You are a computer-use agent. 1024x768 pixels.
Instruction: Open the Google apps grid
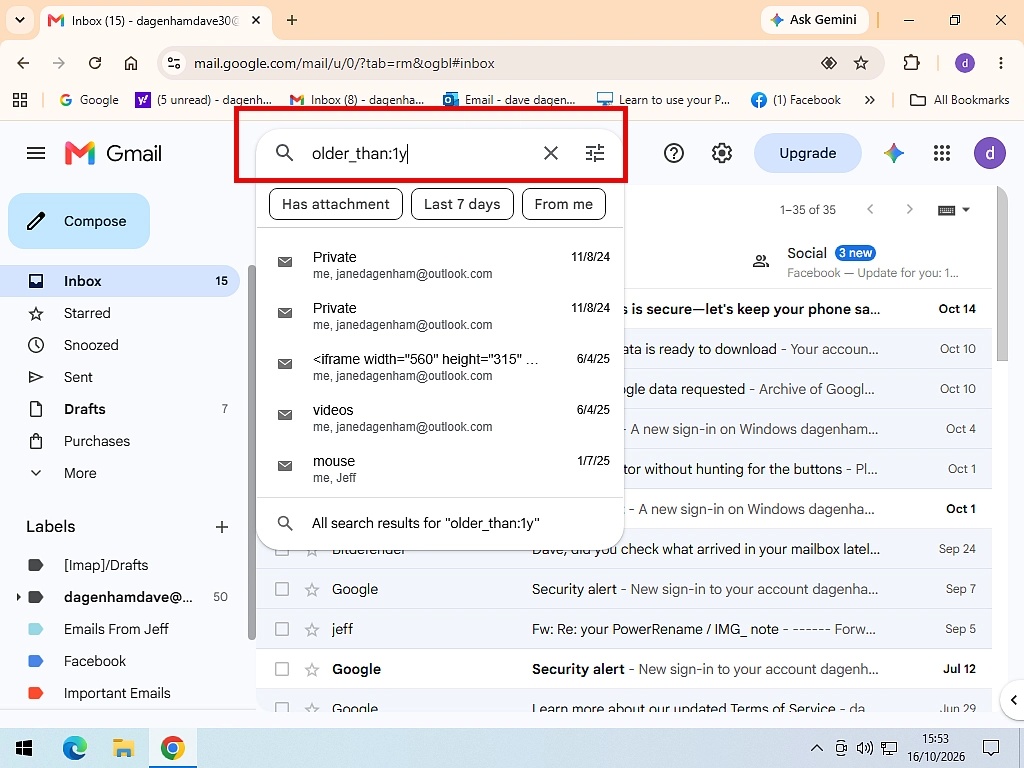pyautogui.click(x=942, y=153)
